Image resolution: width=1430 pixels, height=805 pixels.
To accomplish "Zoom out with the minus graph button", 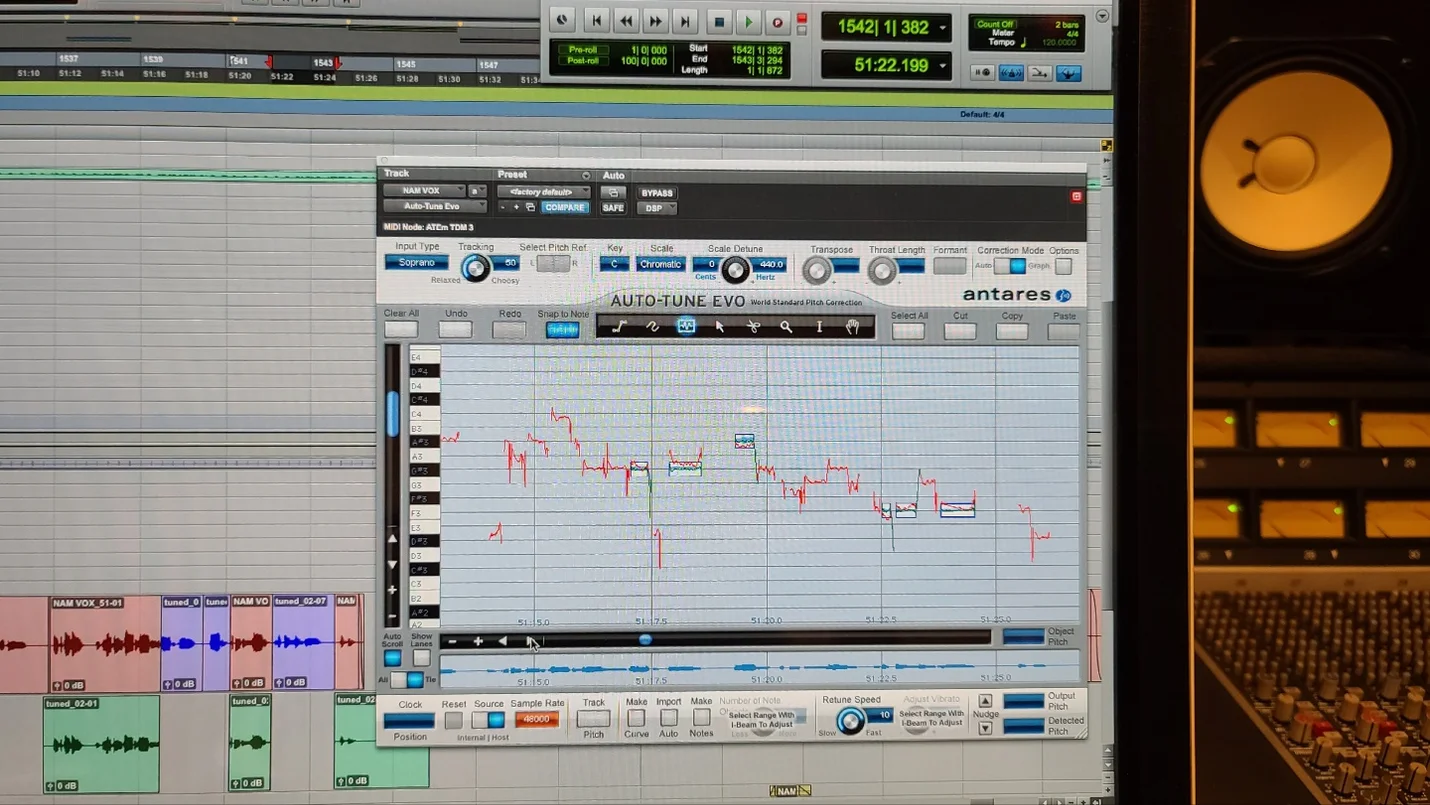I will 453,641.
